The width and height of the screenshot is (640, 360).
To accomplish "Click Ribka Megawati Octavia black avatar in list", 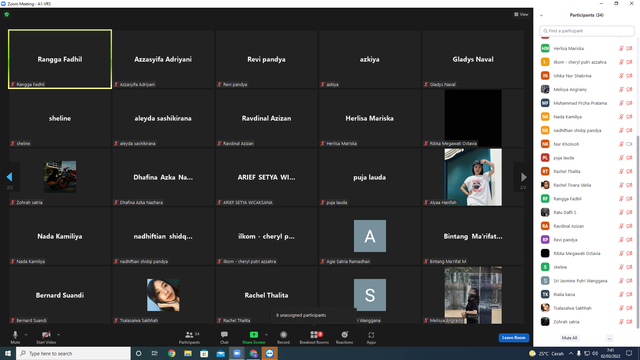I will 545,253.
